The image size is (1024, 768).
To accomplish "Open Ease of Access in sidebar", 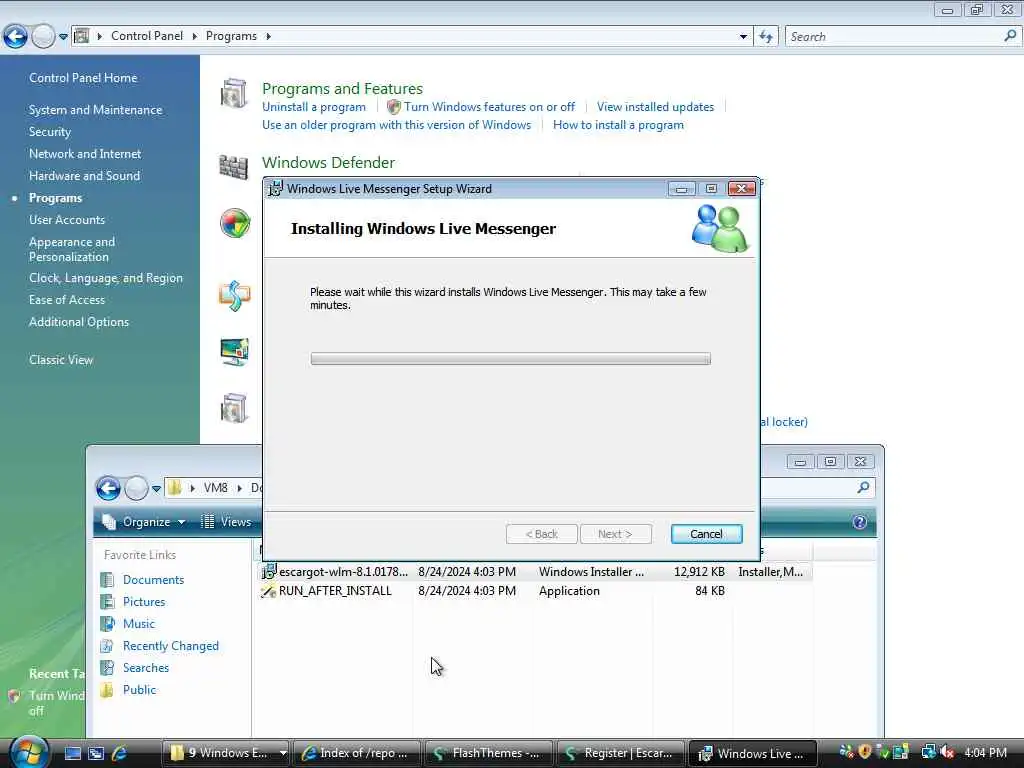I will (67, 300).
